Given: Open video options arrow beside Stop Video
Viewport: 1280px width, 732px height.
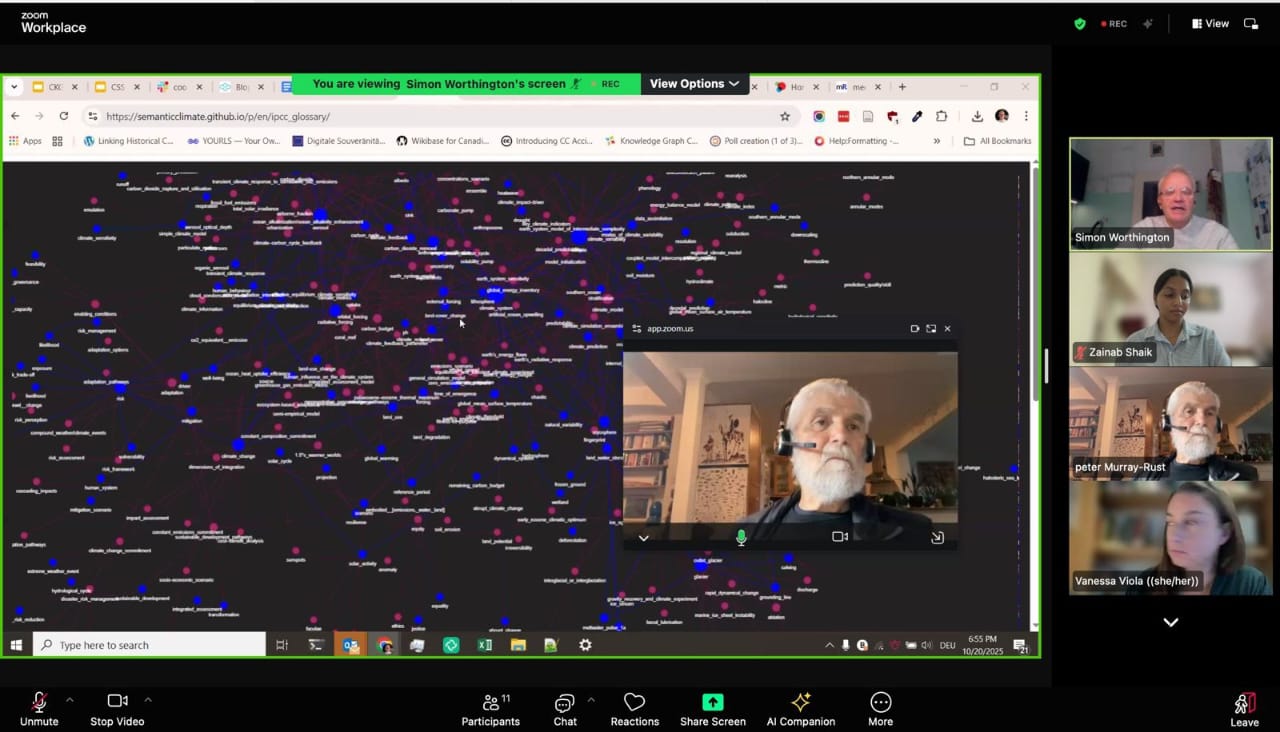Looking at the screenshot, I should pyautogui.click(x=148, y=700).
